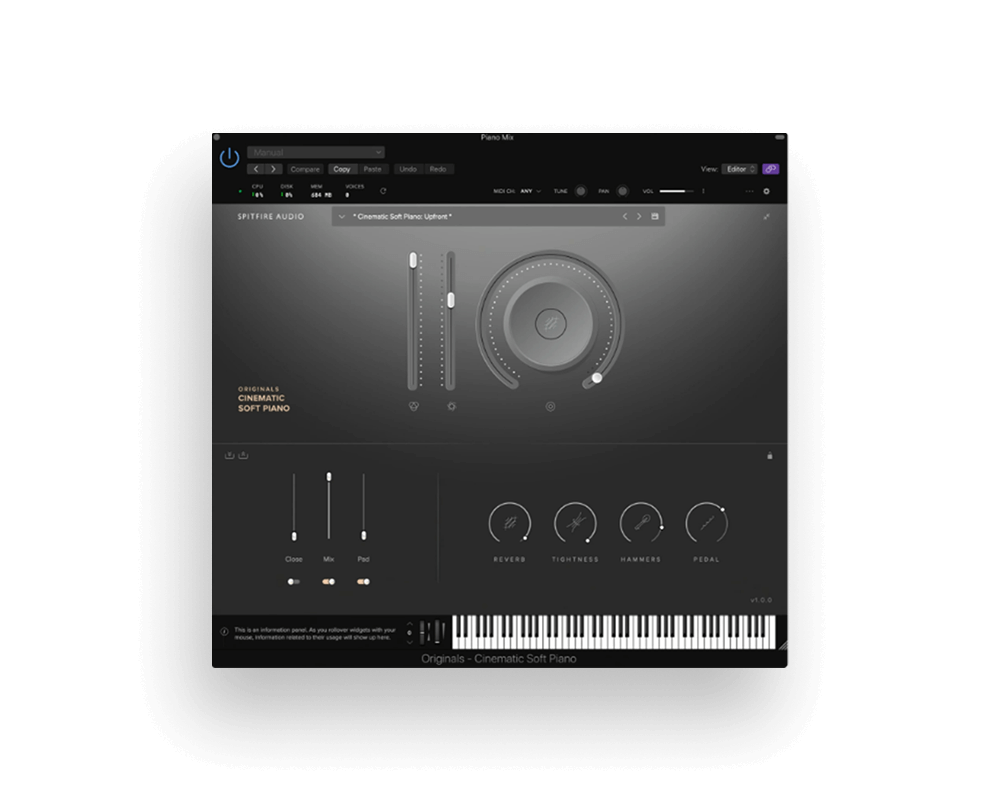Click the Redo button
The image size is (1000, 800).
pyautogui.click(x=438, y=169)
